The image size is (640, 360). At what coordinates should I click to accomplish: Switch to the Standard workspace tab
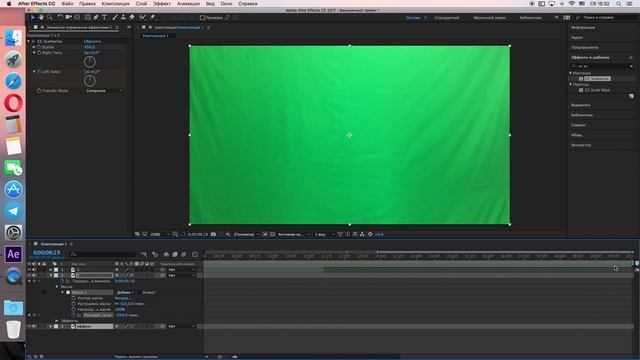point(447,18)
